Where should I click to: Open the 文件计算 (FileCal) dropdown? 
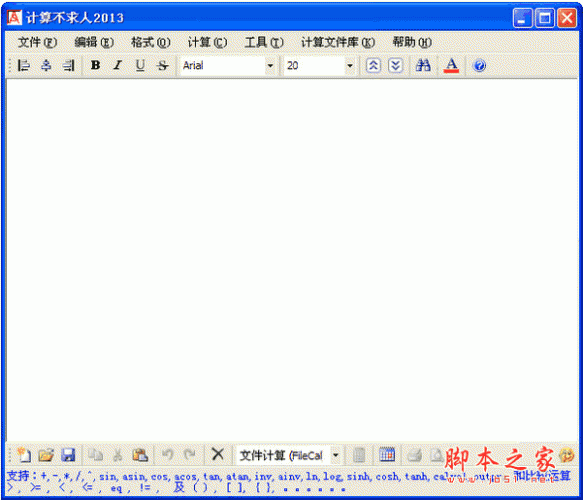[335, 455]
